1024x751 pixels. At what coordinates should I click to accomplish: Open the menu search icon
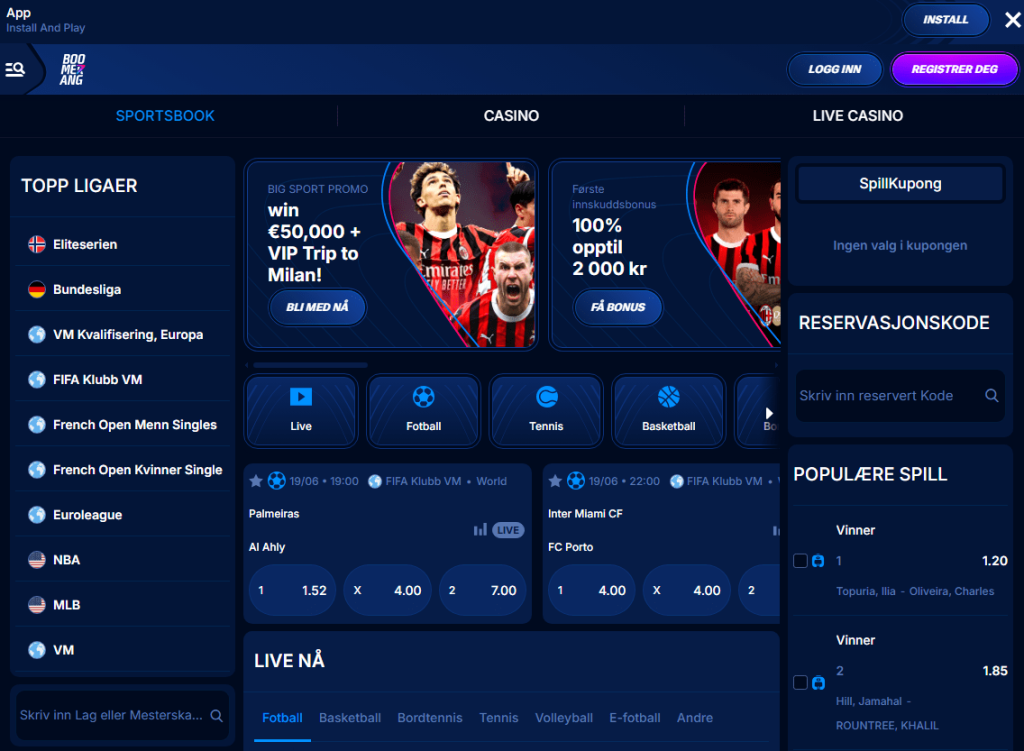click(x=15, y=69)
